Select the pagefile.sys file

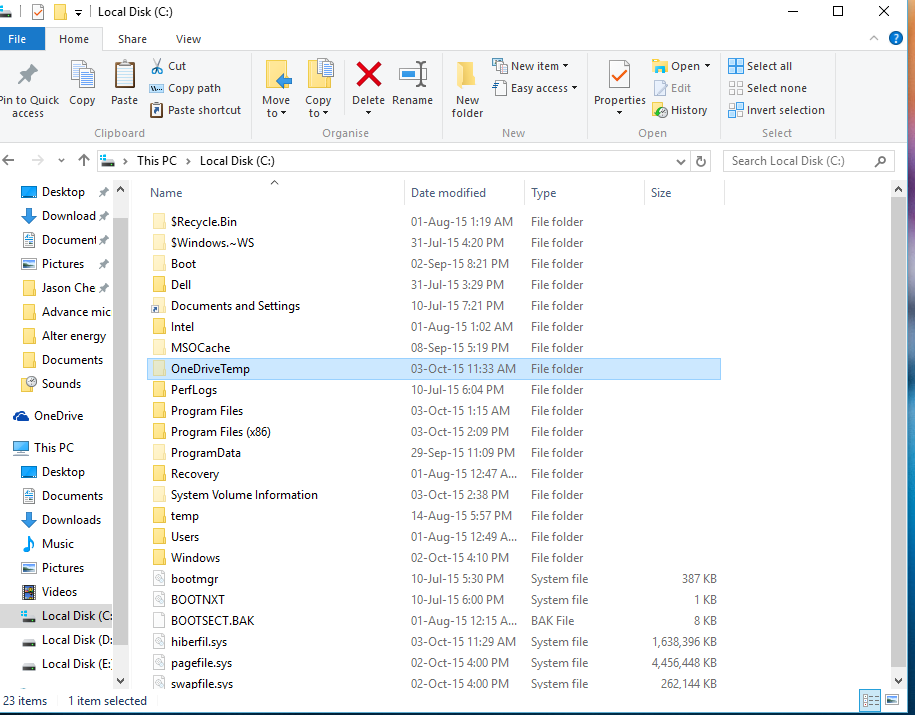434,663
